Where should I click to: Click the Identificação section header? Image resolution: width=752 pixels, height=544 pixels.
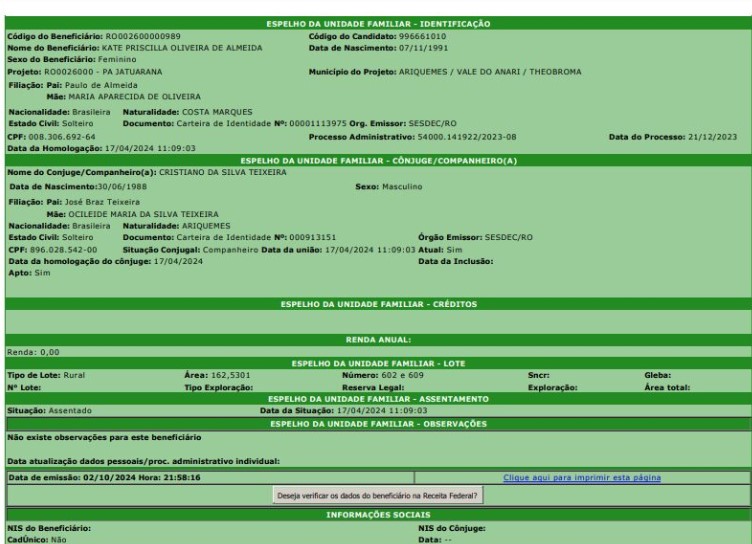377,22
